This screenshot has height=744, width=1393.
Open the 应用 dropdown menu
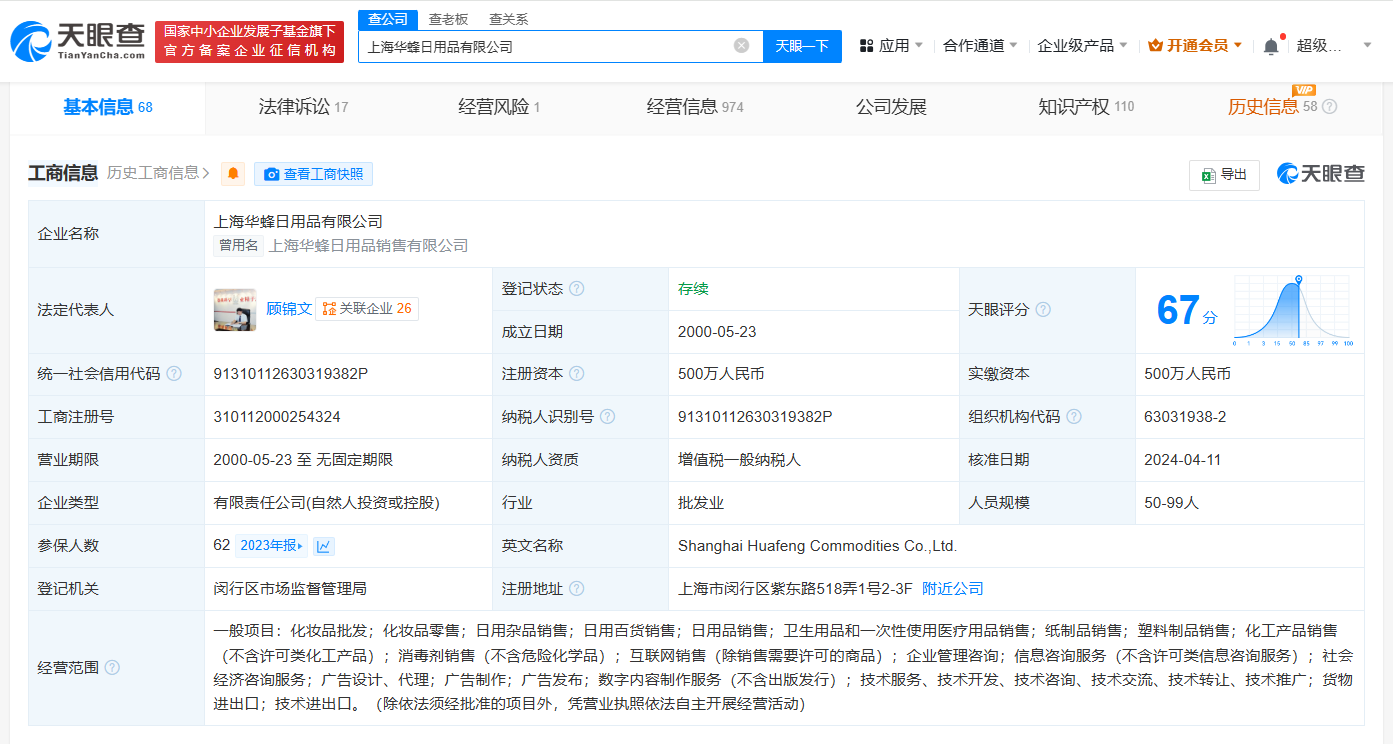891,46
